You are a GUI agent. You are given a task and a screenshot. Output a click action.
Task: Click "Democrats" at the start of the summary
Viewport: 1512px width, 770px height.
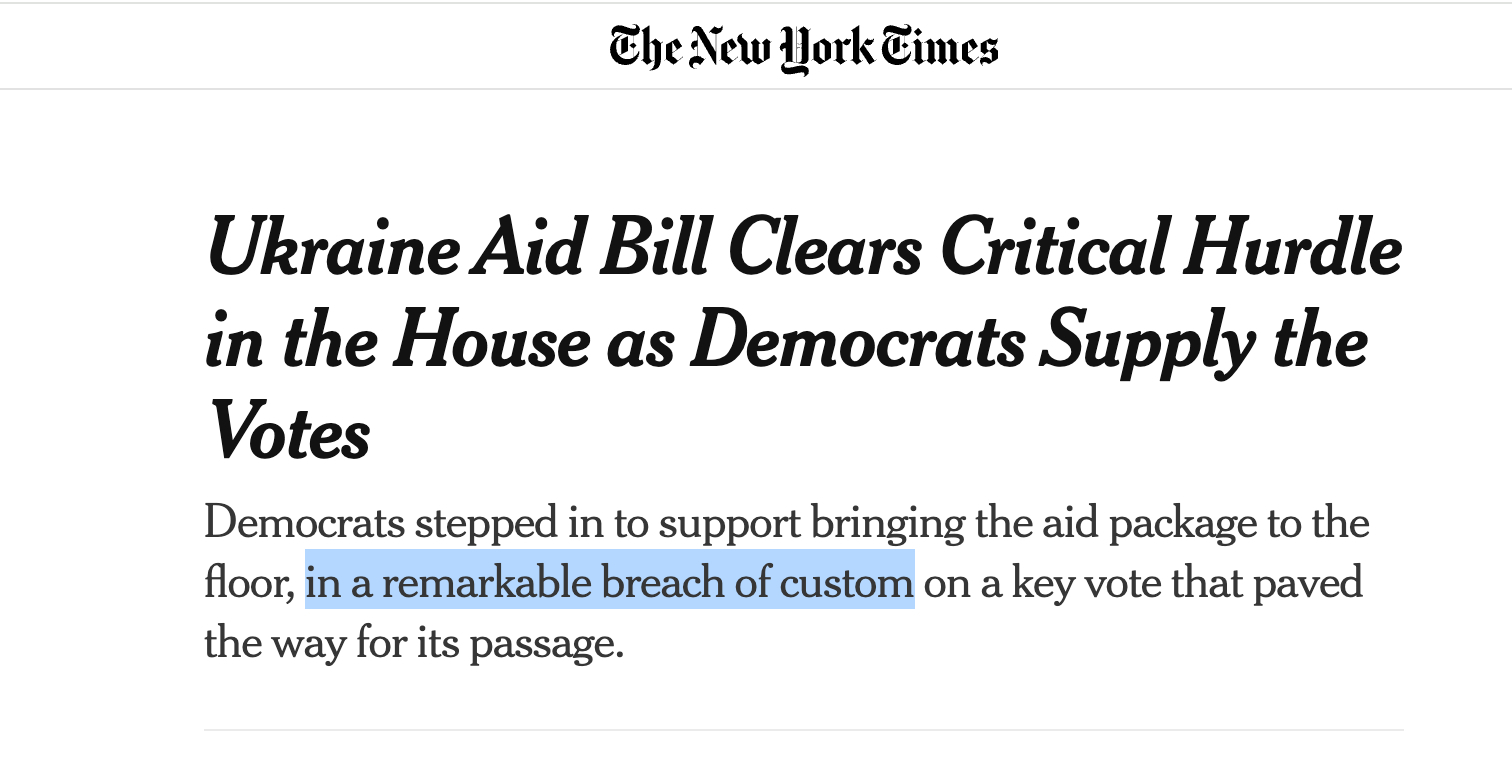tap(304, 522)
